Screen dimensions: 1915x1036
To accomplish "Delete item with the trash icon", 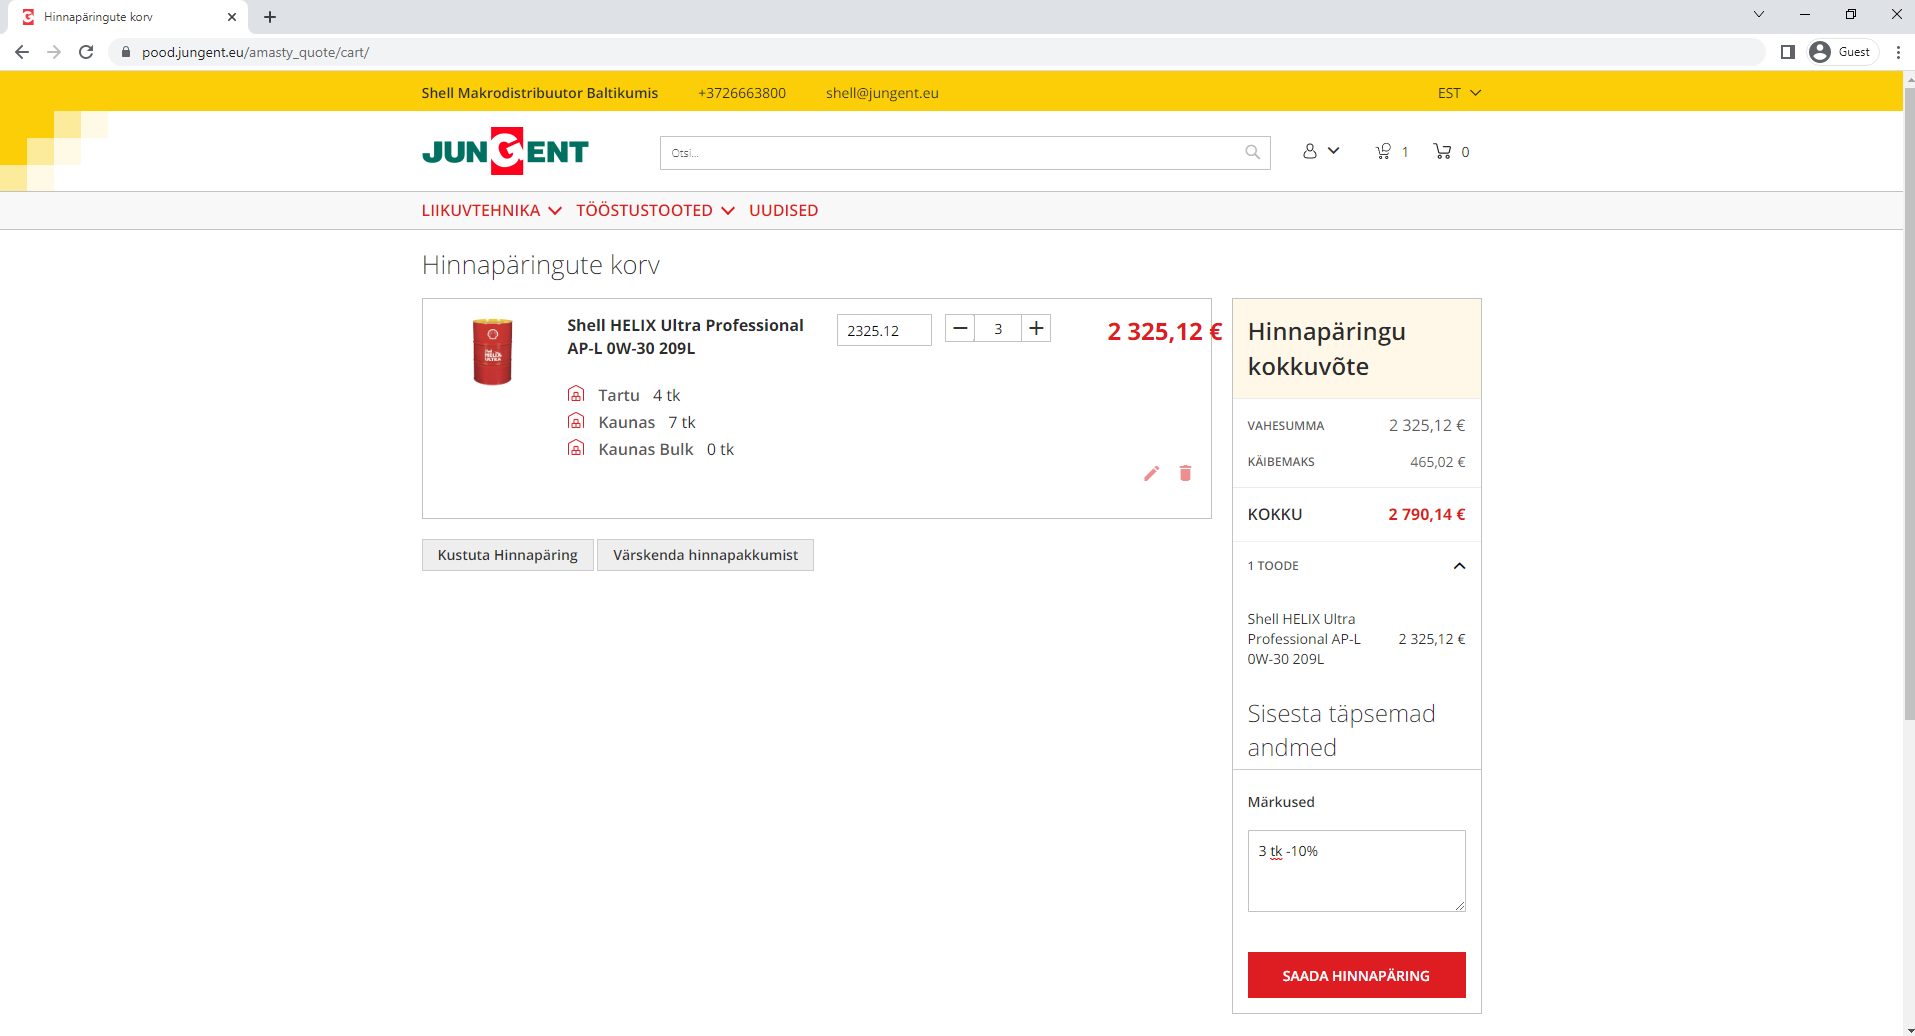I will [1185, 473].
